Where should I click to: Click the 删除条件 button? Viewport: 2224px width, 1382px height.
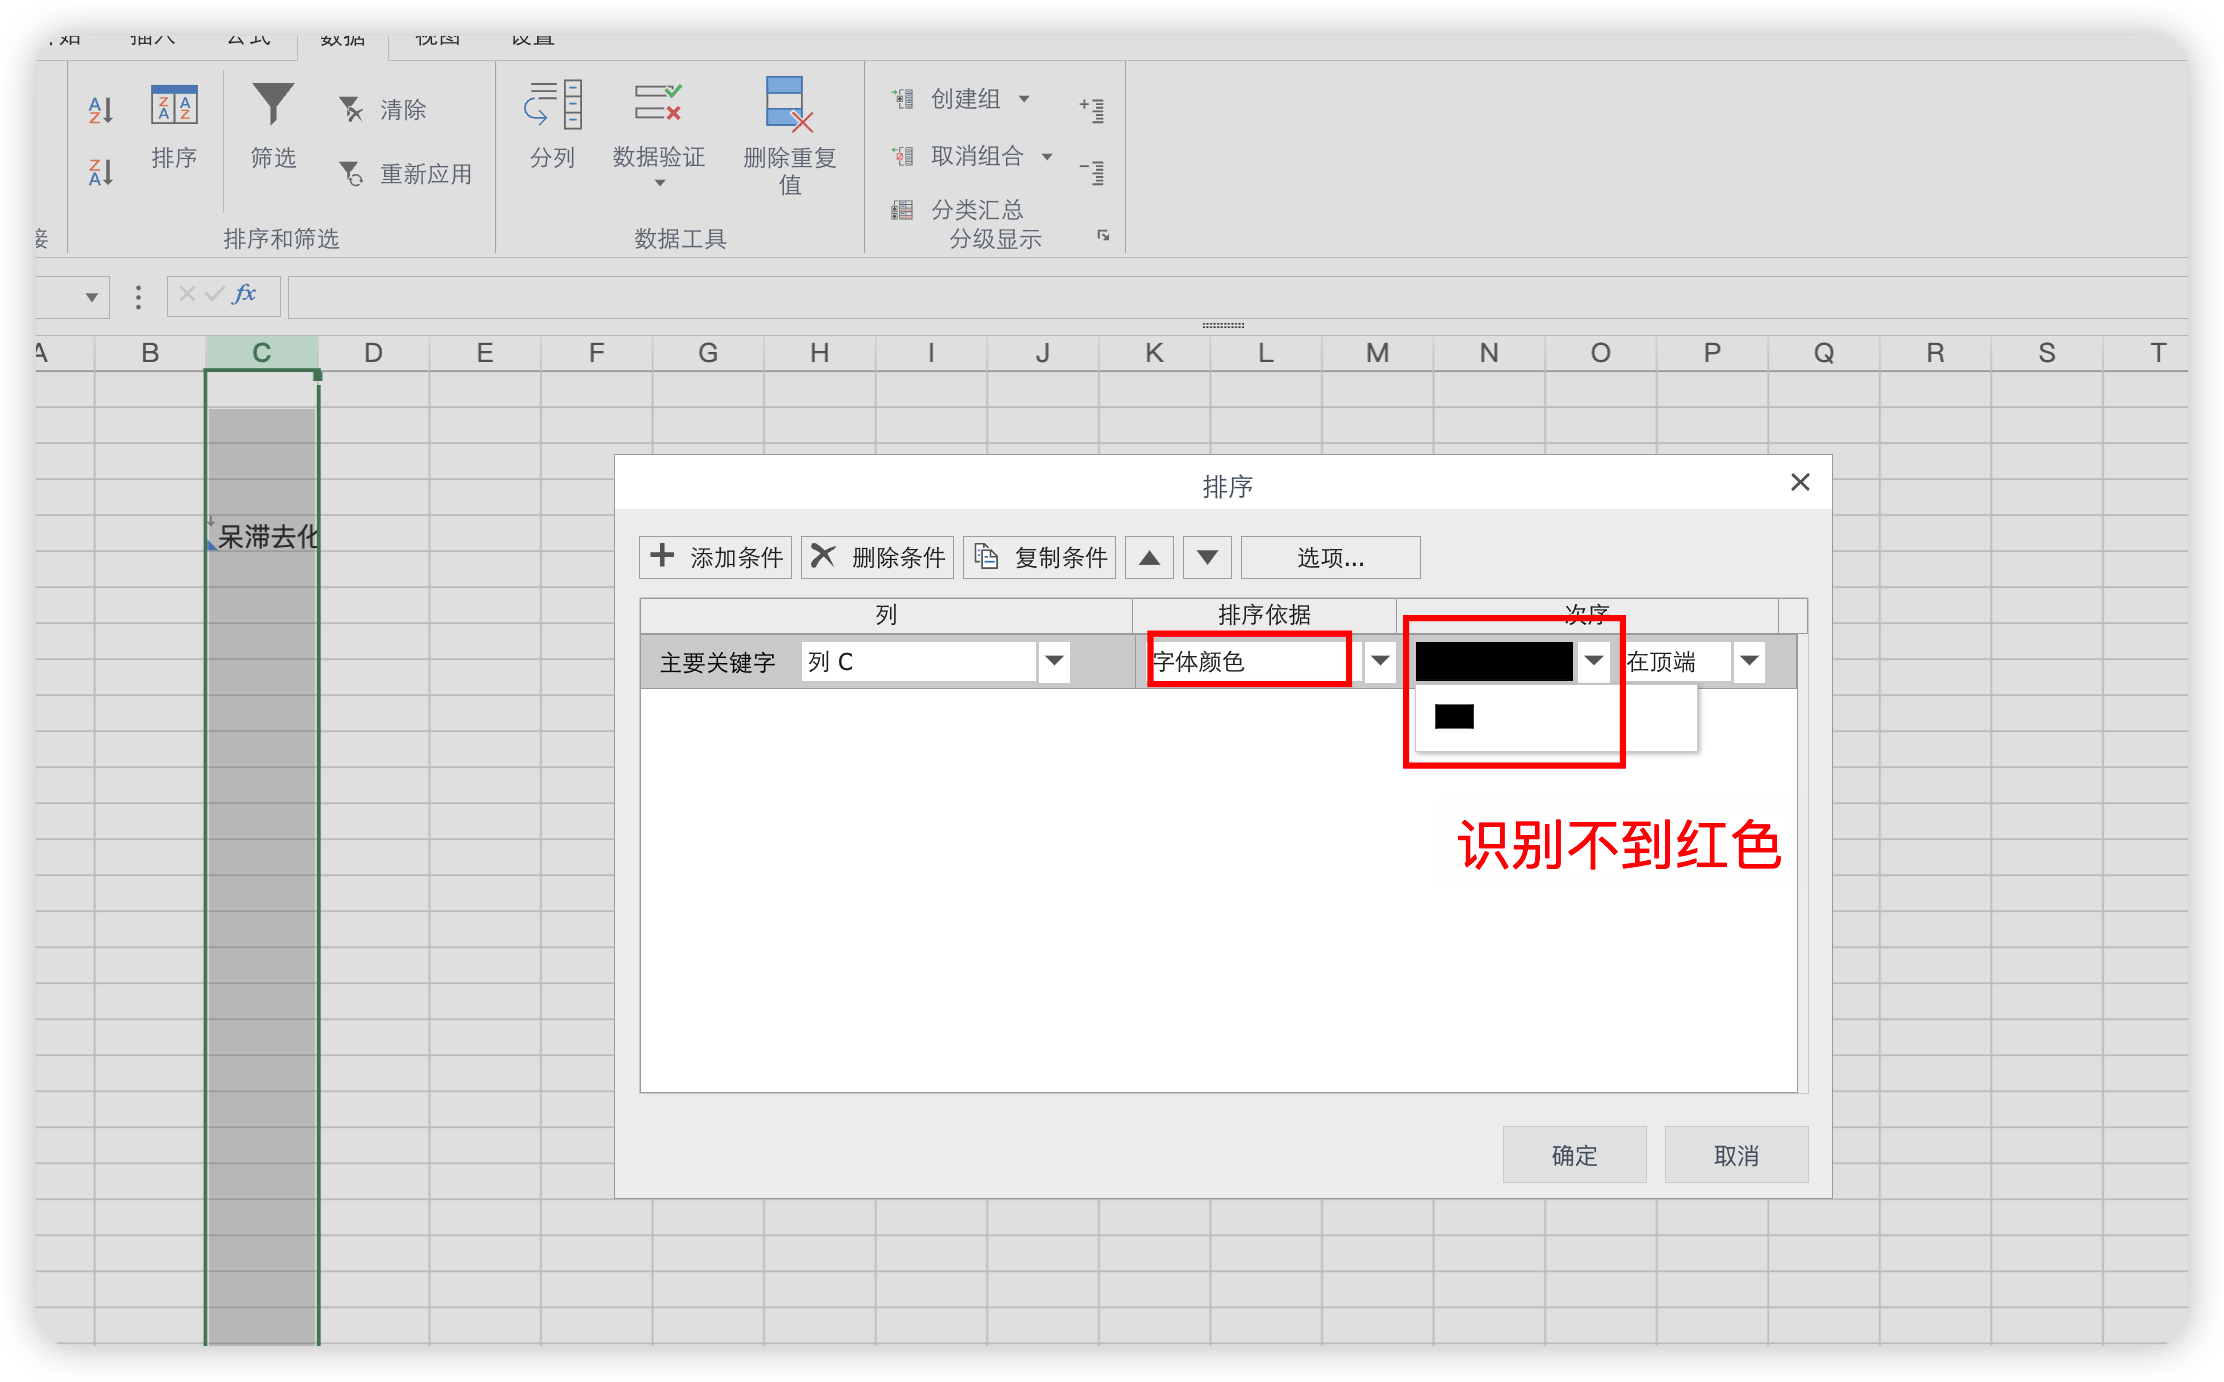click(877, 557)
